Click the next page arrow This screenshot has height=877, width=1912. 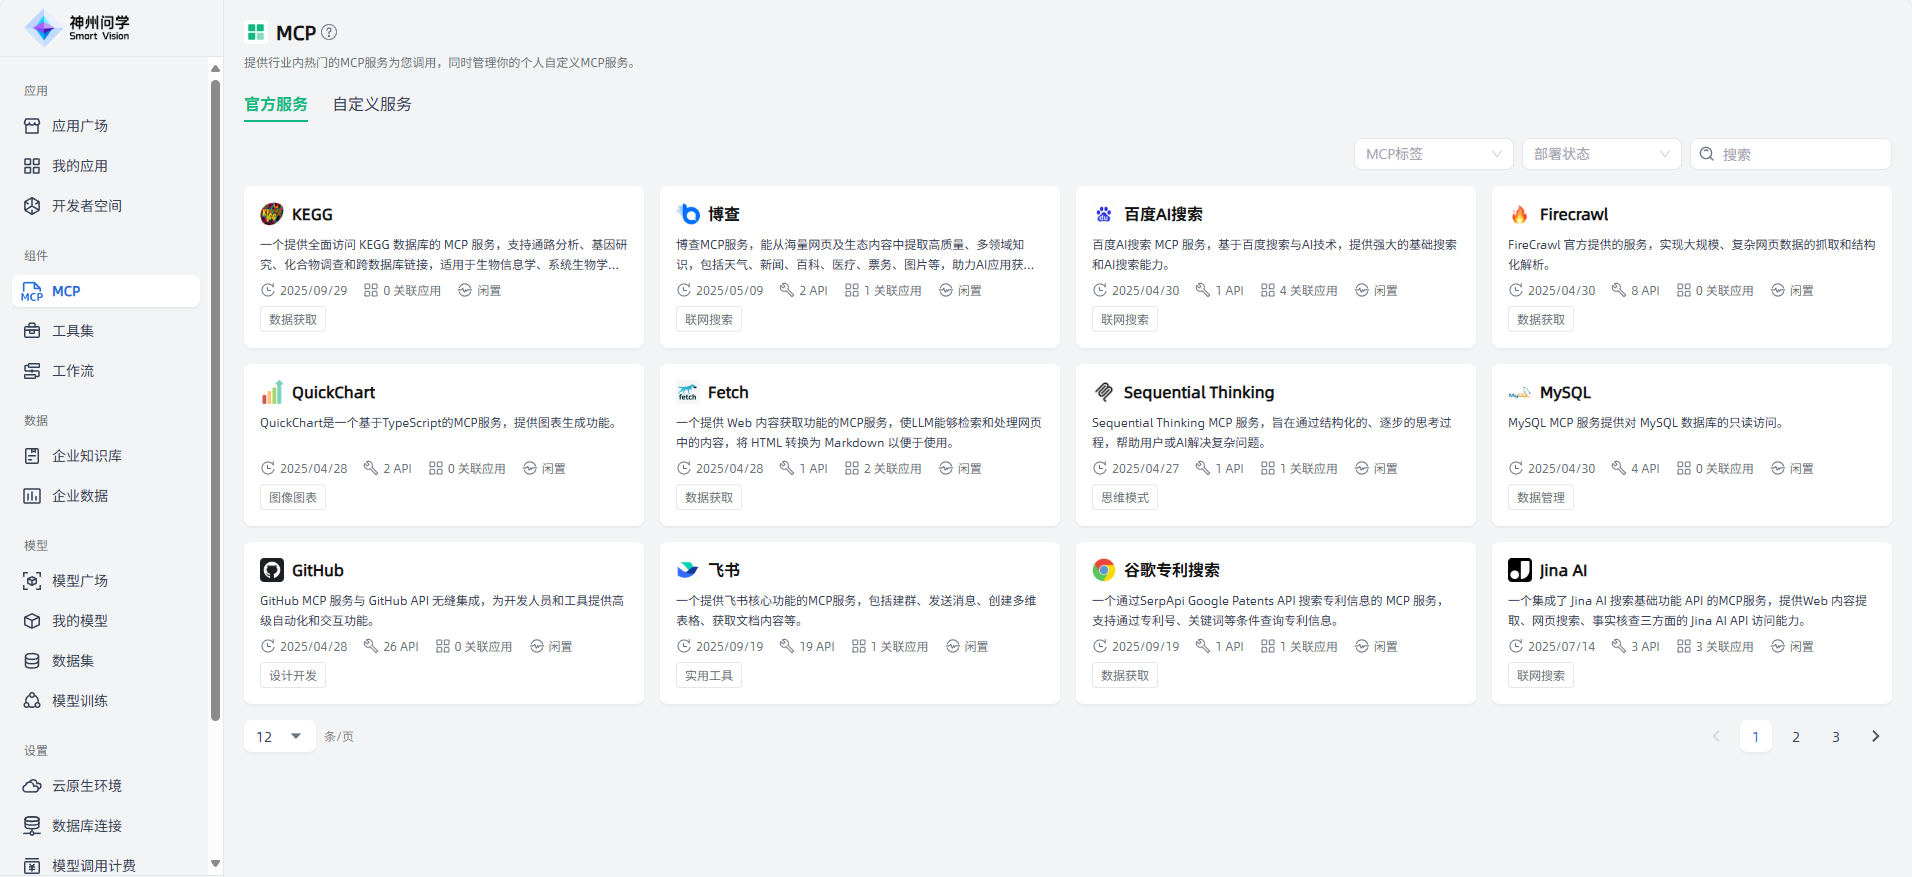click(x=1875, y=737)
